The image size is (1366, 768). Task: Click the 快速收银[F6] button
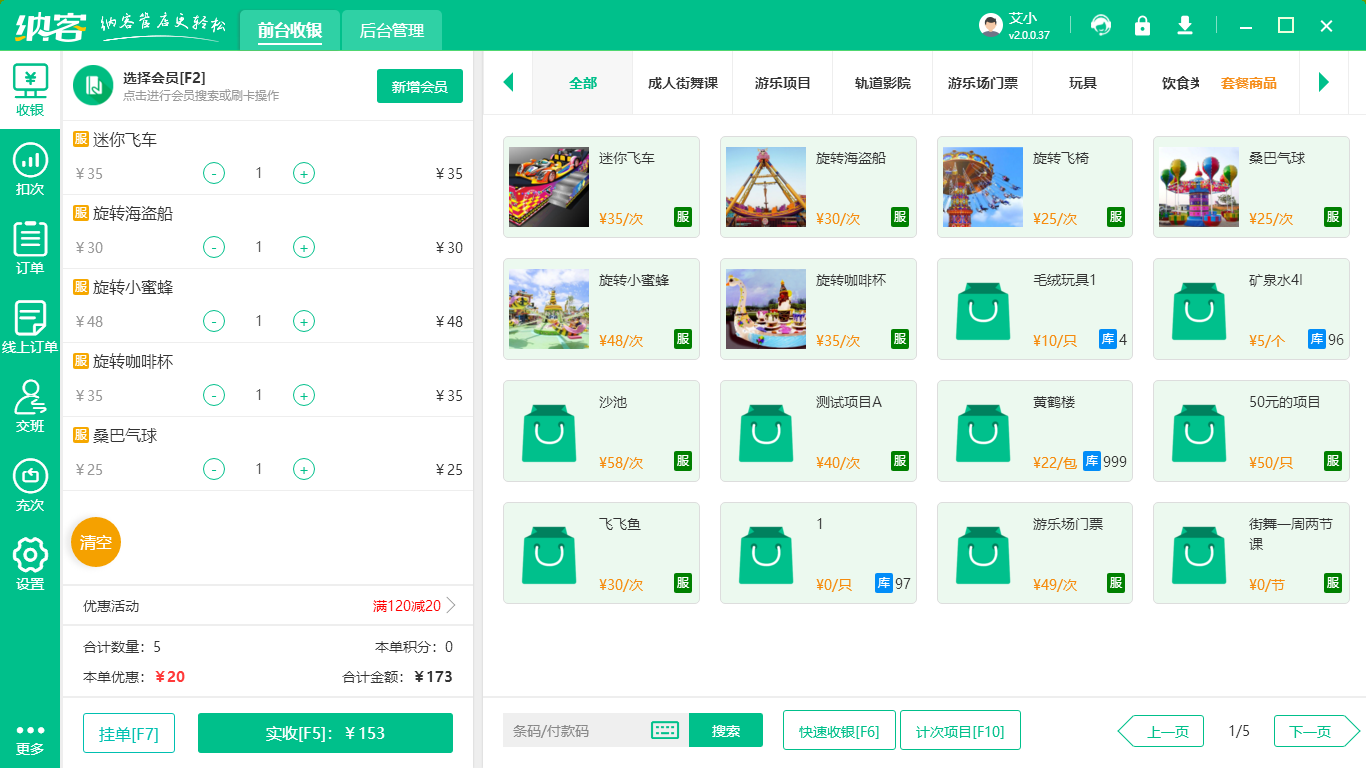click(839, 730)
